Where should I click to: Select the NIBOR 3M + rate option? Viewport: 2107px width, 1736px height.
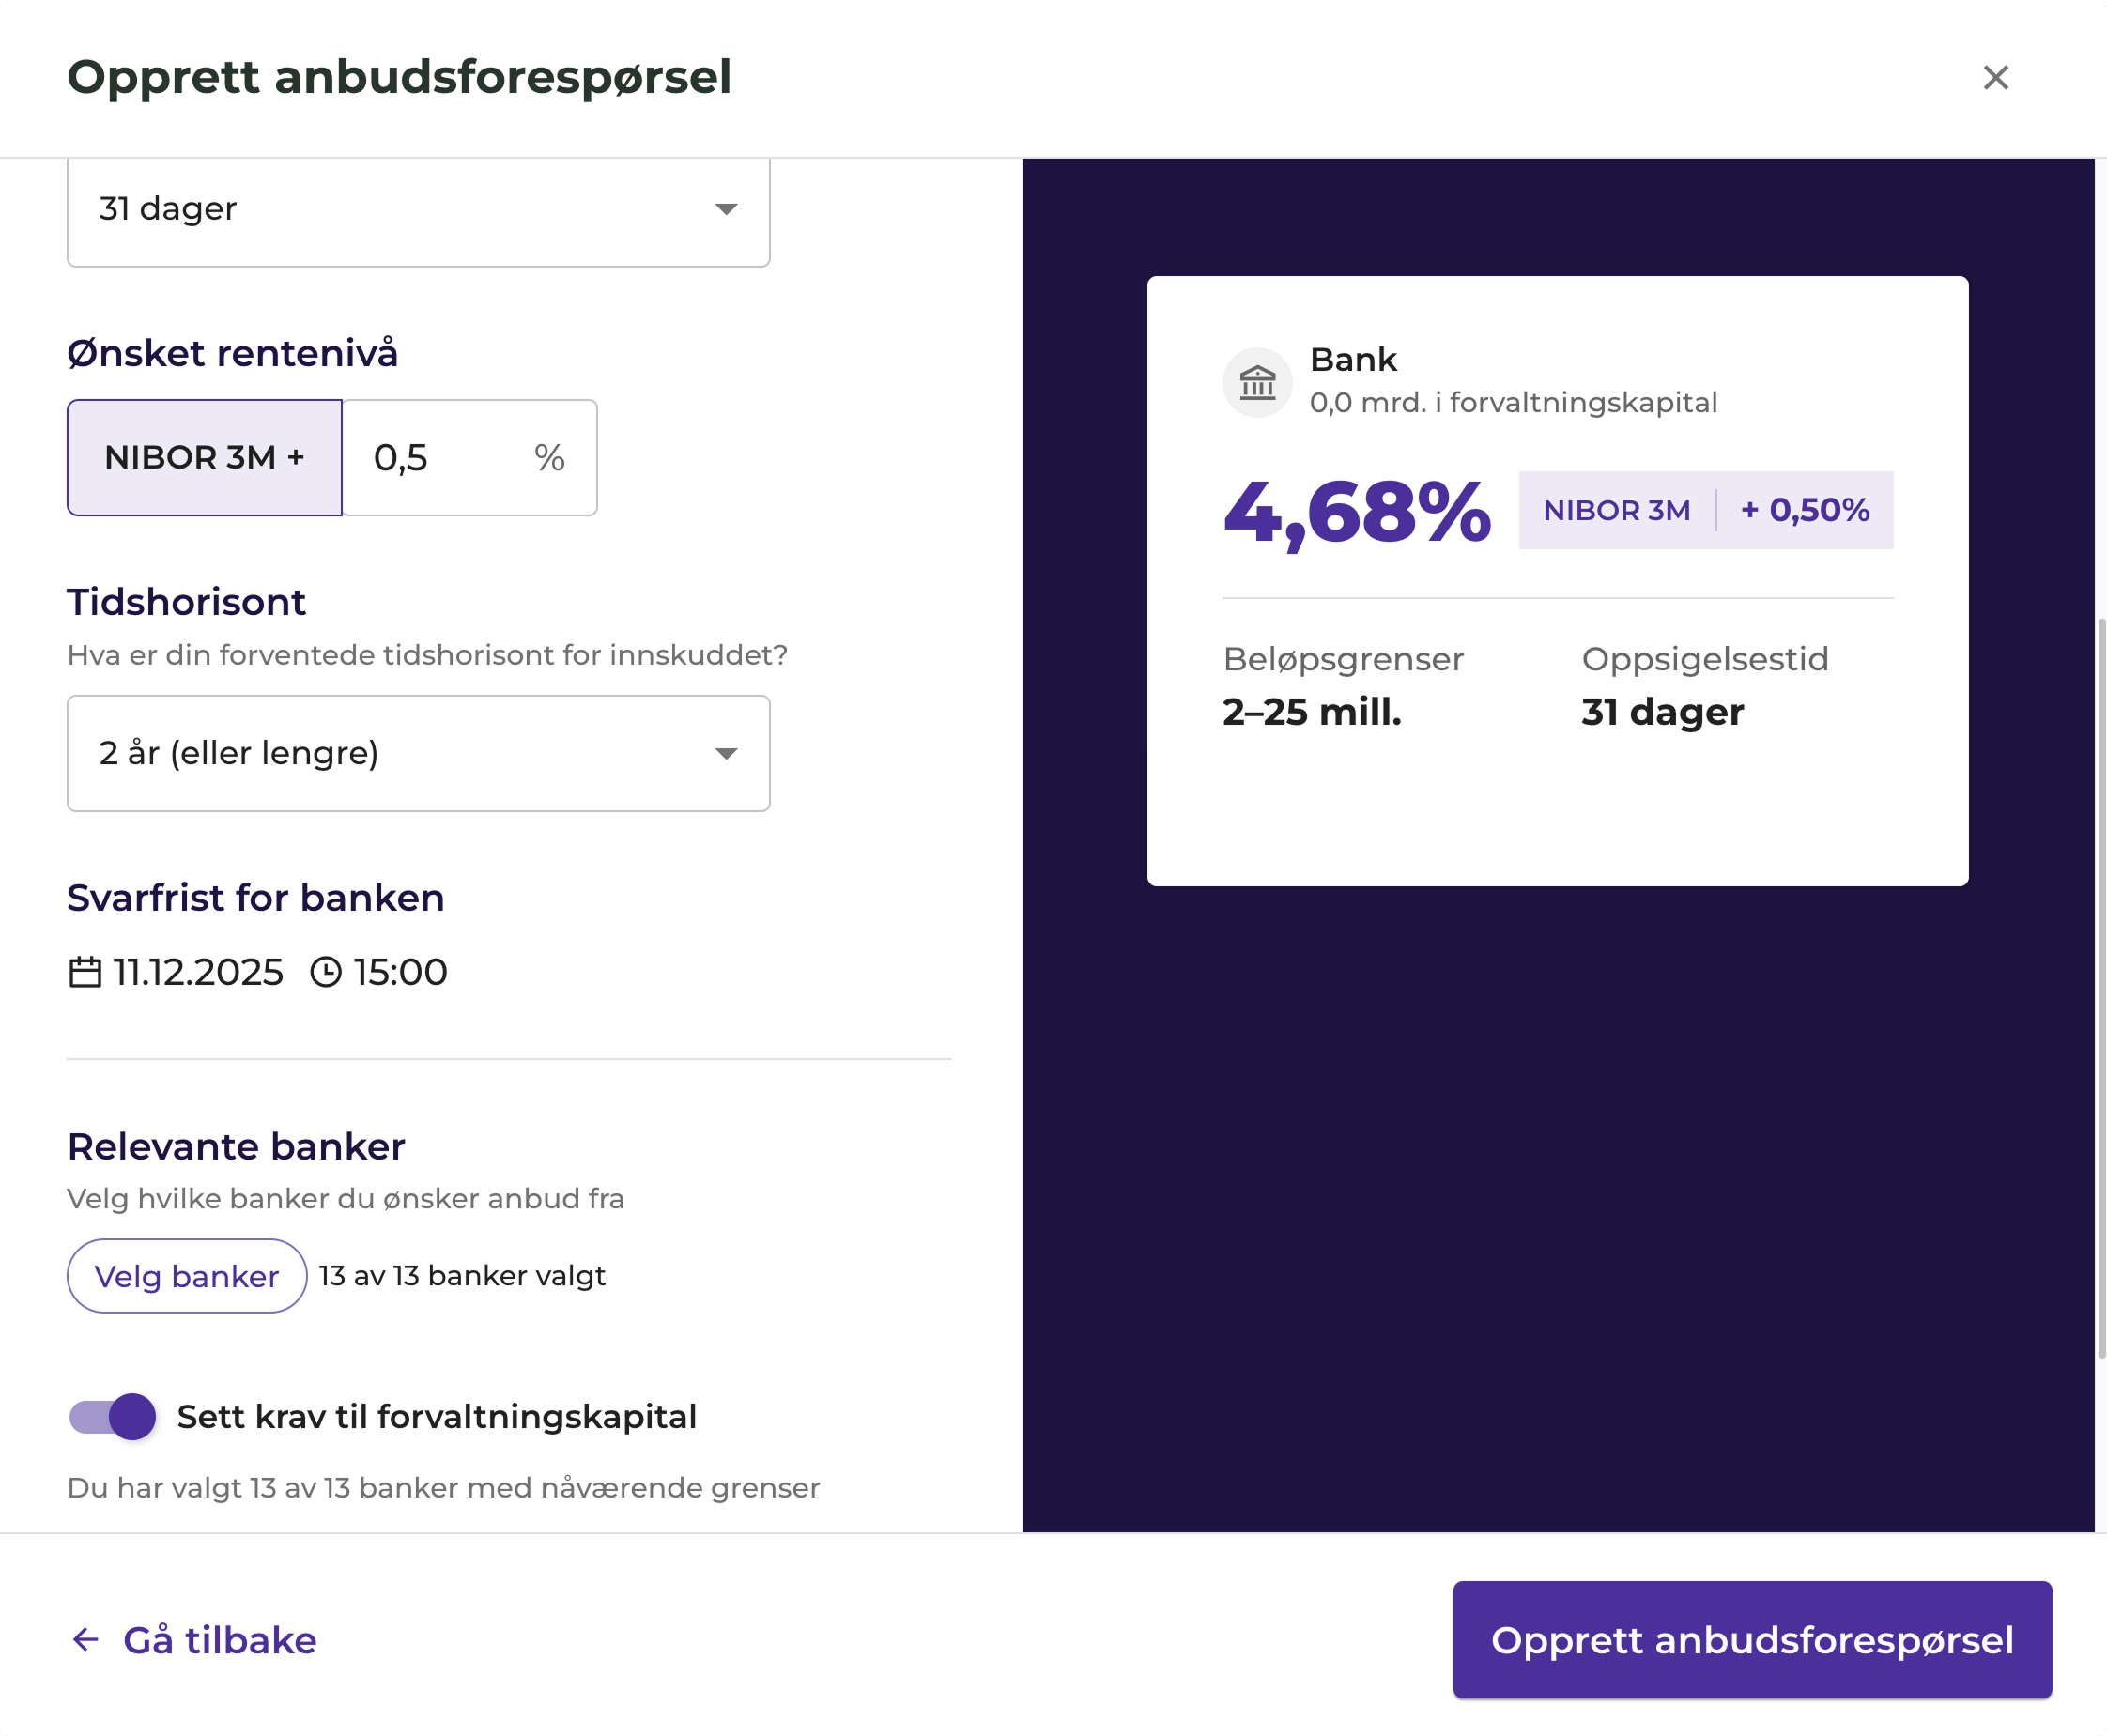point(204,457)
